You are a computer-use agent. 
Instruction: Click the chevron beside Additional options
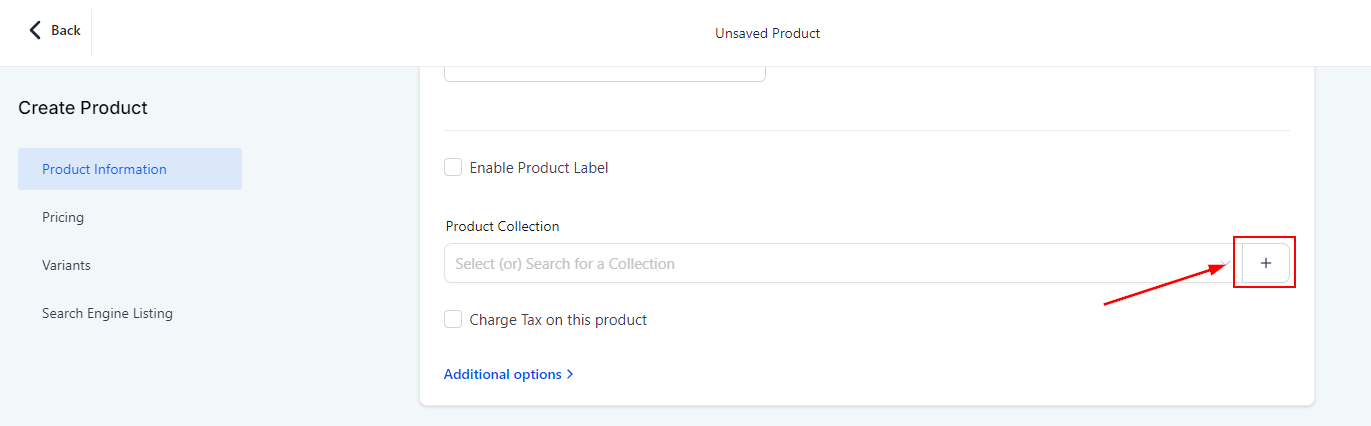click(570, 374)
